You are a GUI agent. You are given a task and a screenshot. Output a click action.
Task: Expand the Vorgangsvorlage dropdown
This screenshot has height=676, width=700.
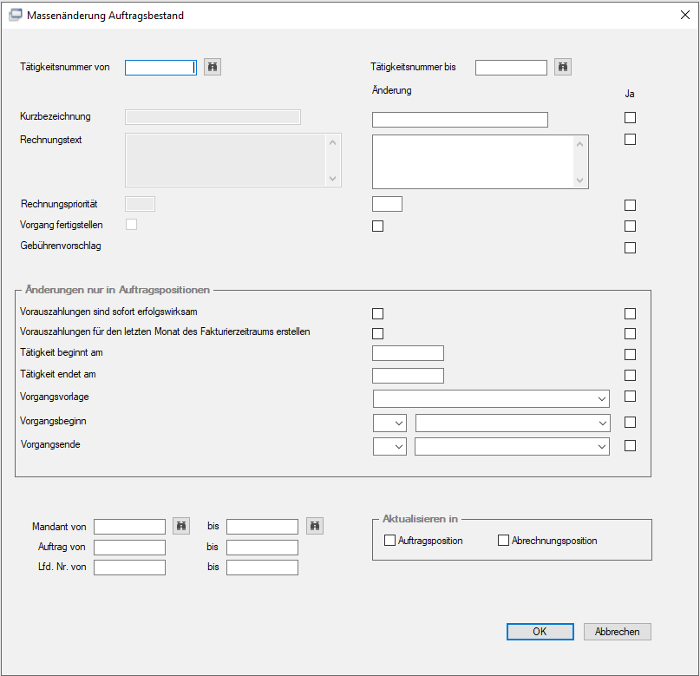(491, 399)
